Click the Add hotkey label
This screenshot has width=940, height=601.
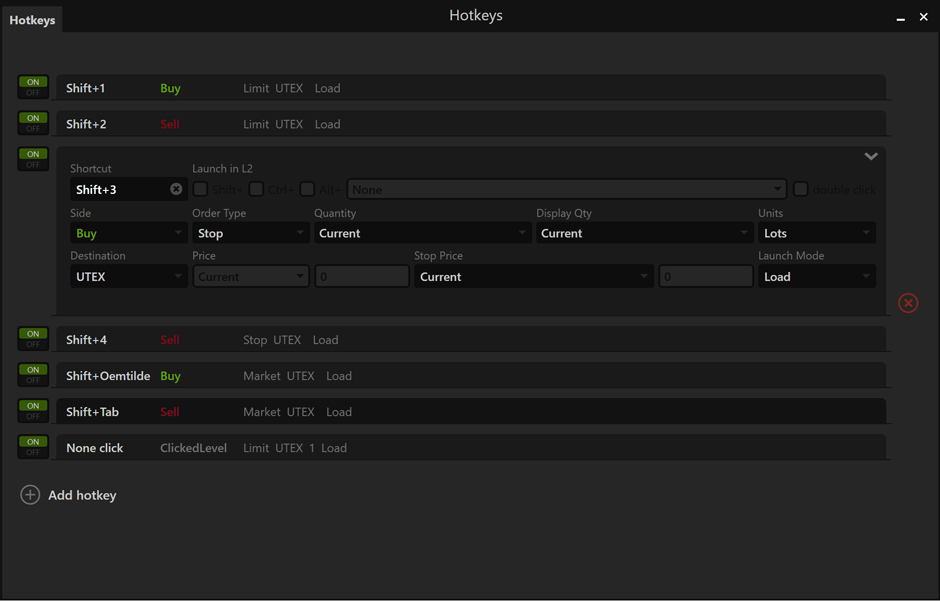[x=82, y=495]
